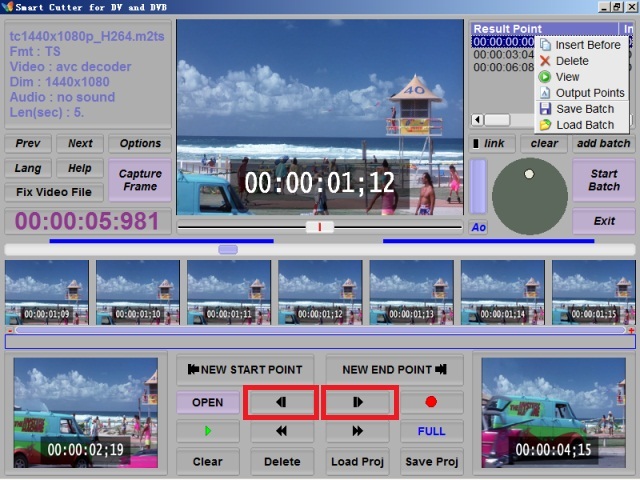
Task: Click the Result Point column header
Action: [544, 29]
